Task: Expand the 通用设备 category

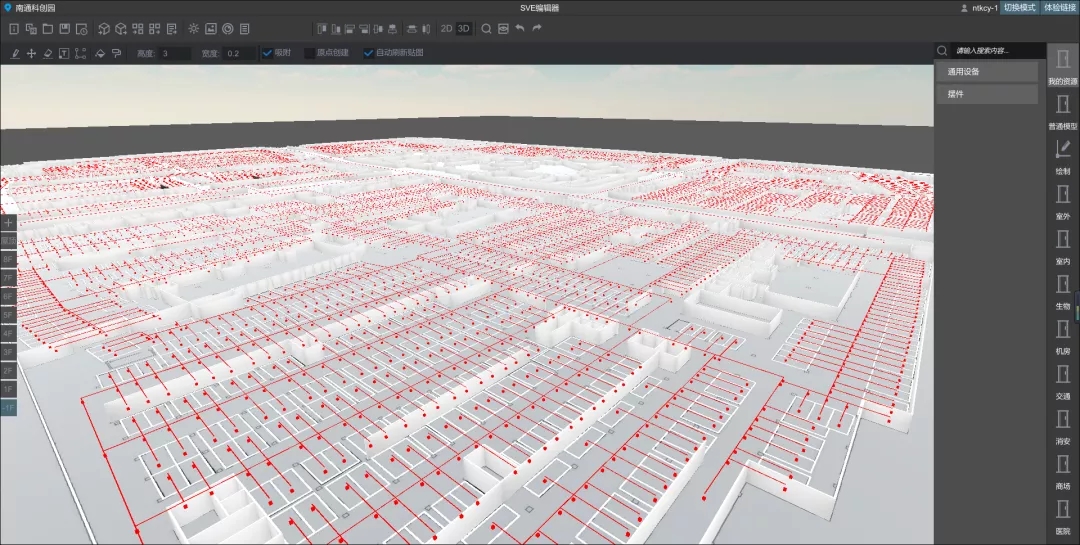Action: (x=987, y=72)
